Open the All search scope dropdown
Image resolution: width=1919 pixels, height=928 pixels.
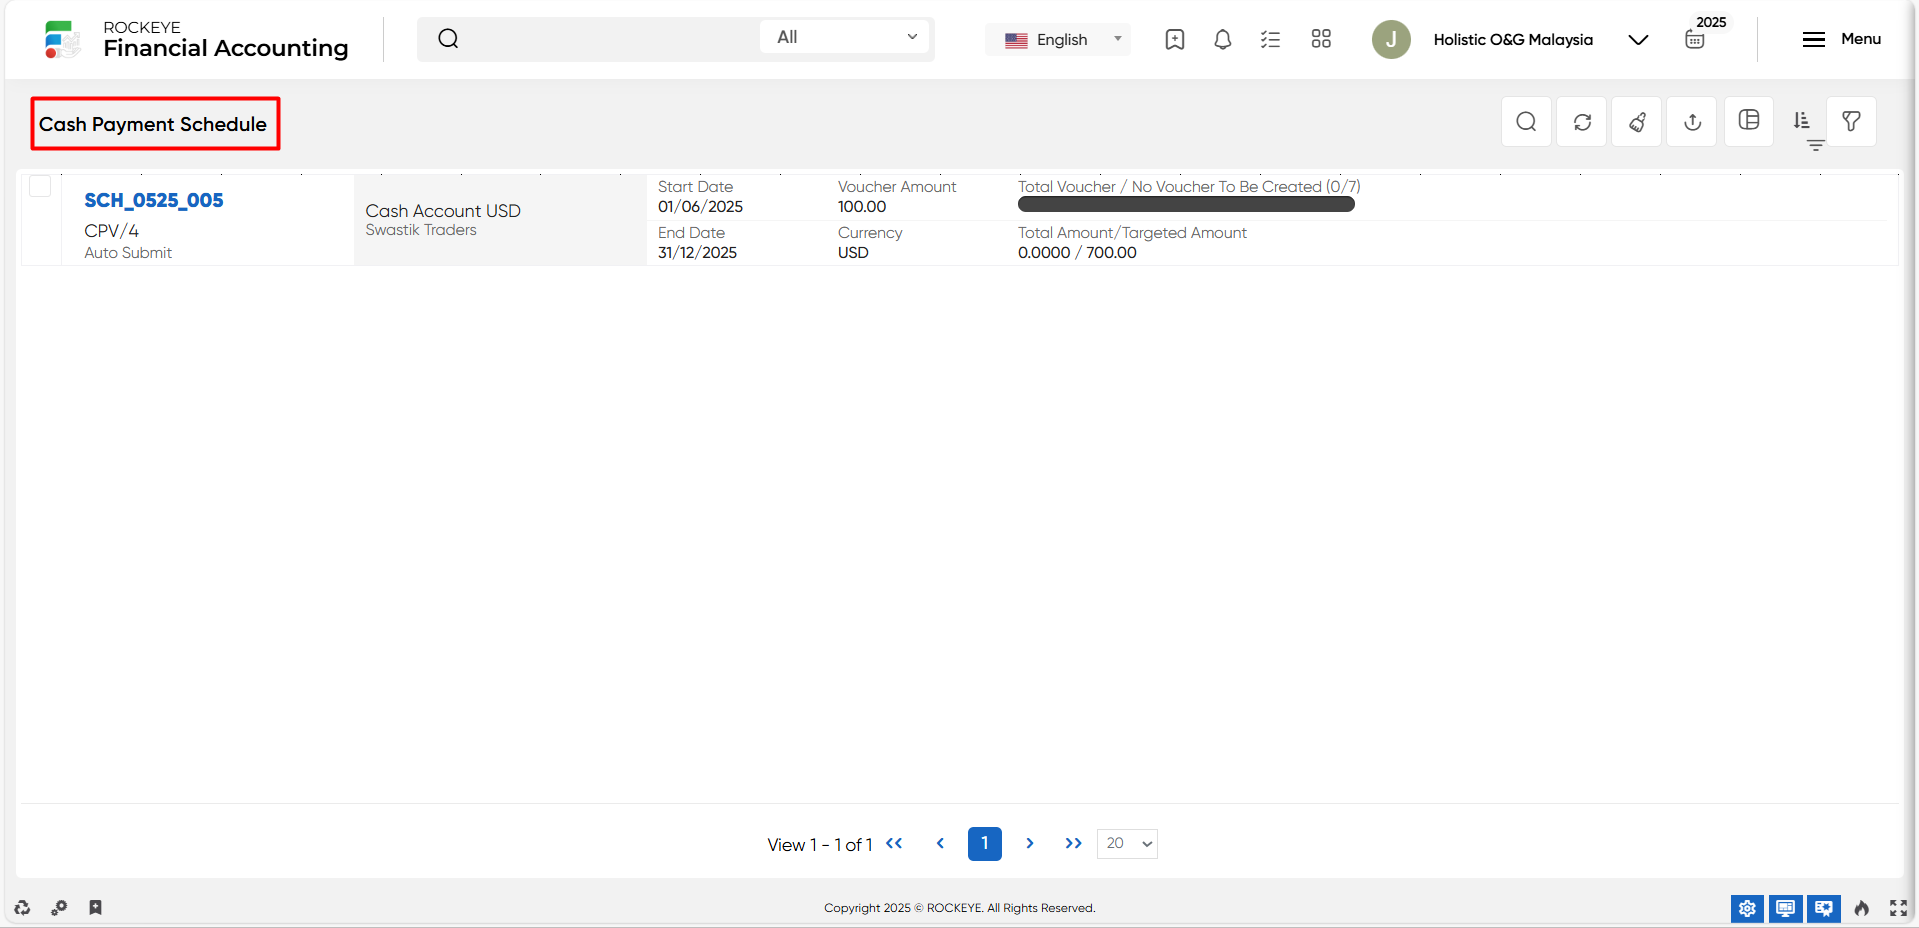coord(846,37)
